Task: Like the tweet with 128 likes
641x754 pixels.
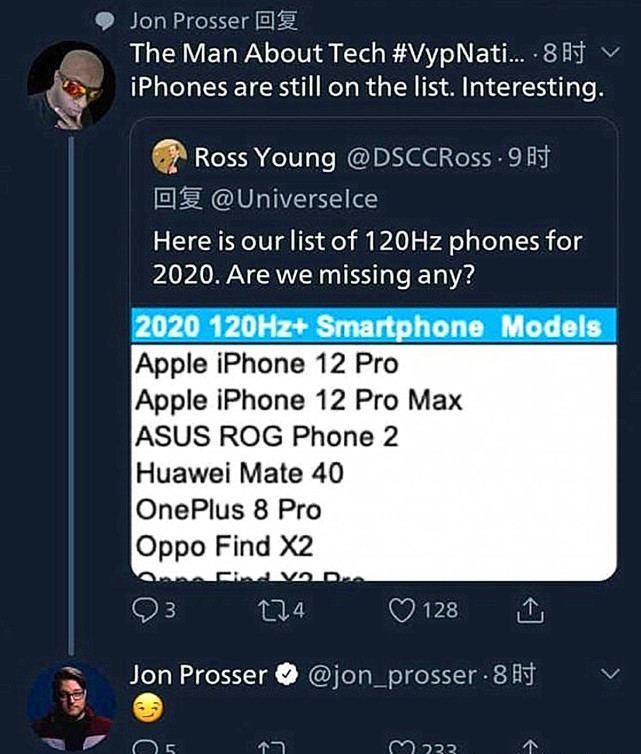Action: (401, 609)
